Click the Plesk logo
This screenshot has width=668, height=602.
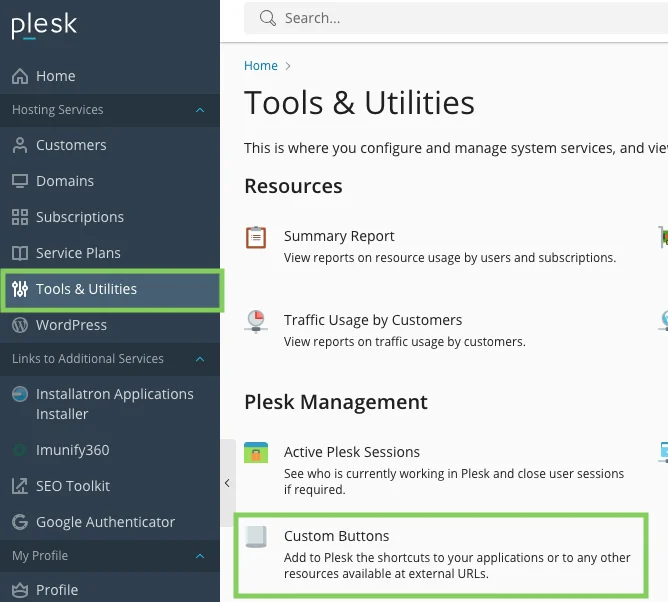(x=44, y=26)
